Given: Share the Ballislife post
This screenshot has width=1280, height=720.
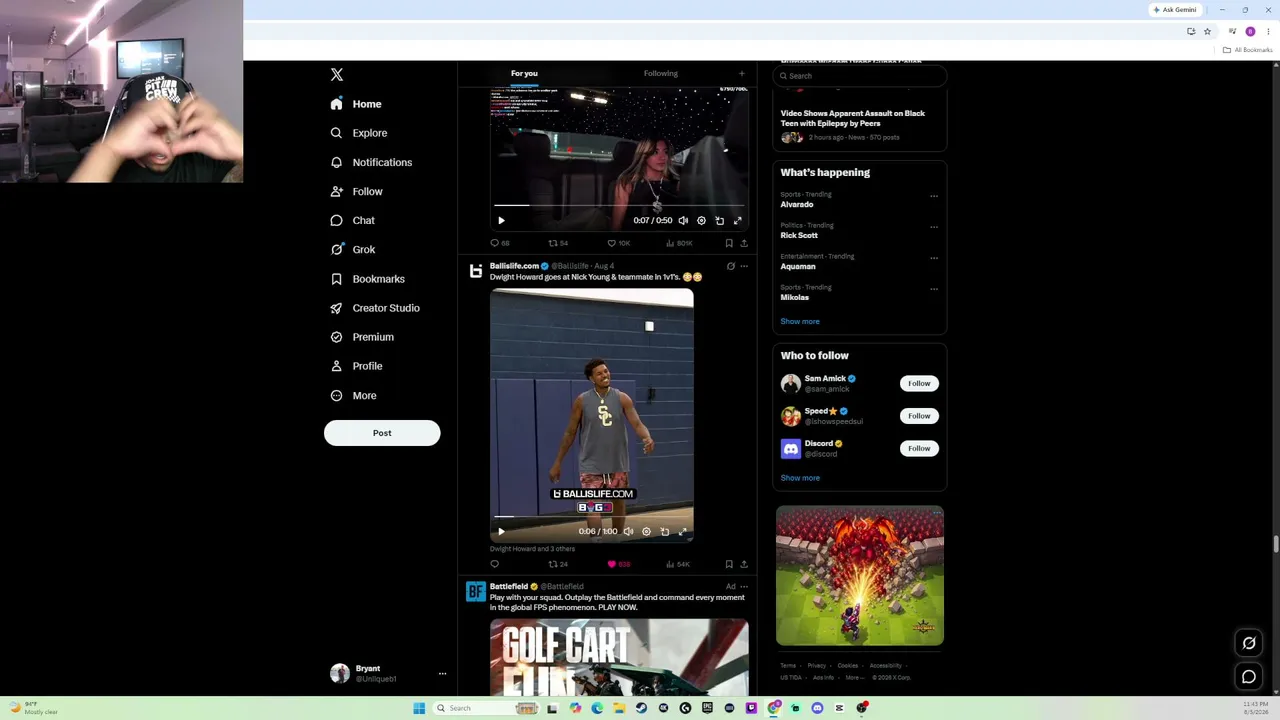Looking at the screenshot, I should (743, 564).
